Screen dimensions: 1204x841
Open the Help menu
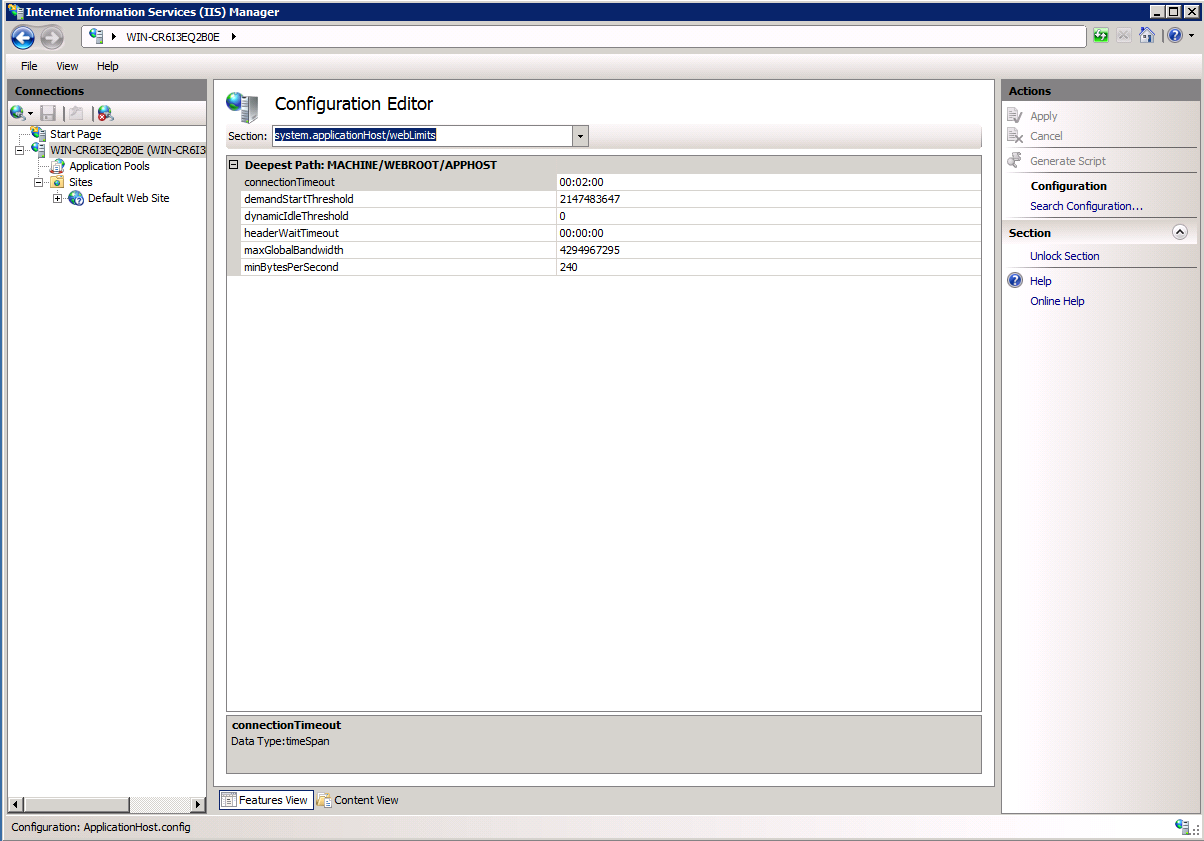[x=108, y=66]
